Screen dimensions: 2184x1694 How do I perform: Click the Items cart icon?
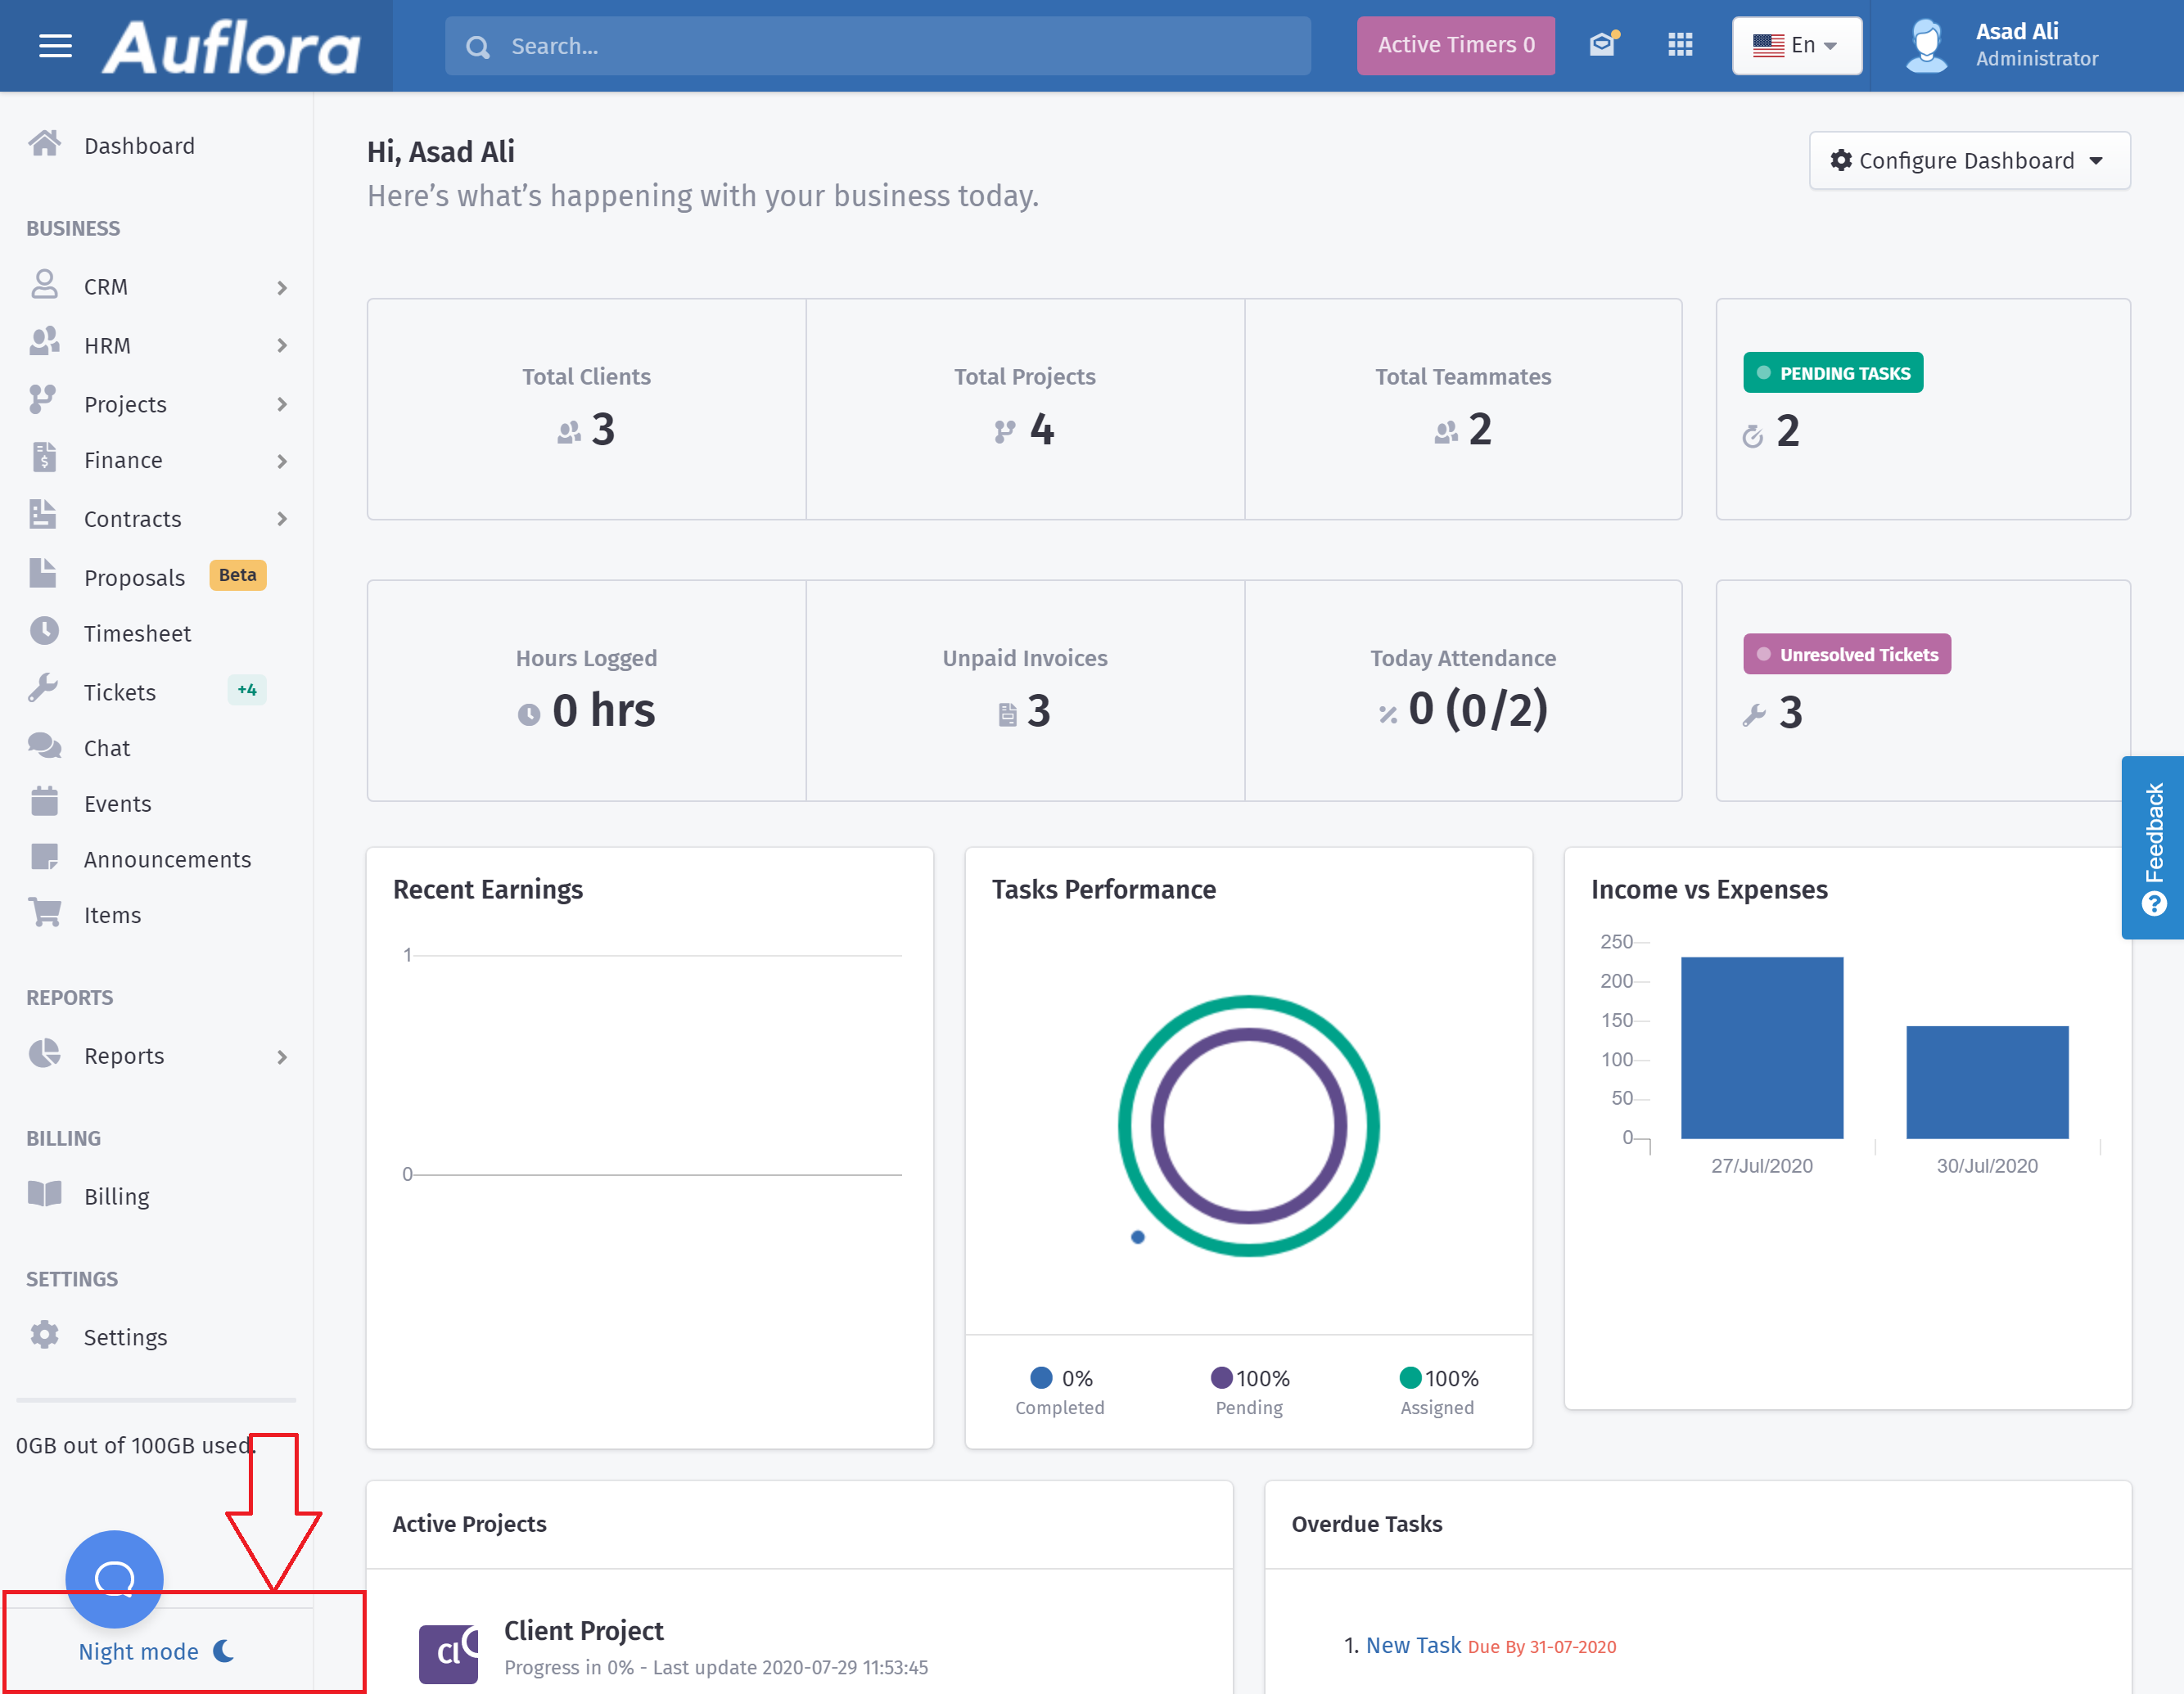44,914
